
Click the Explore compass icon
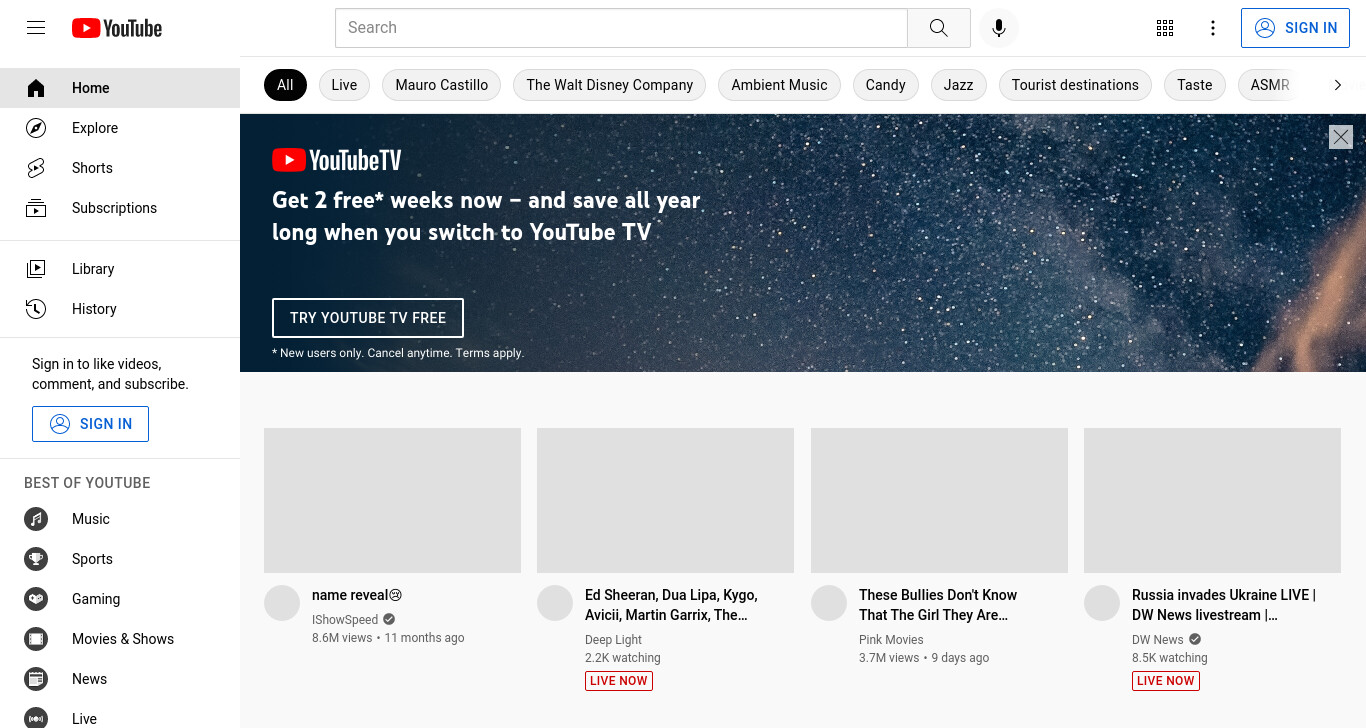coord(36,128)
